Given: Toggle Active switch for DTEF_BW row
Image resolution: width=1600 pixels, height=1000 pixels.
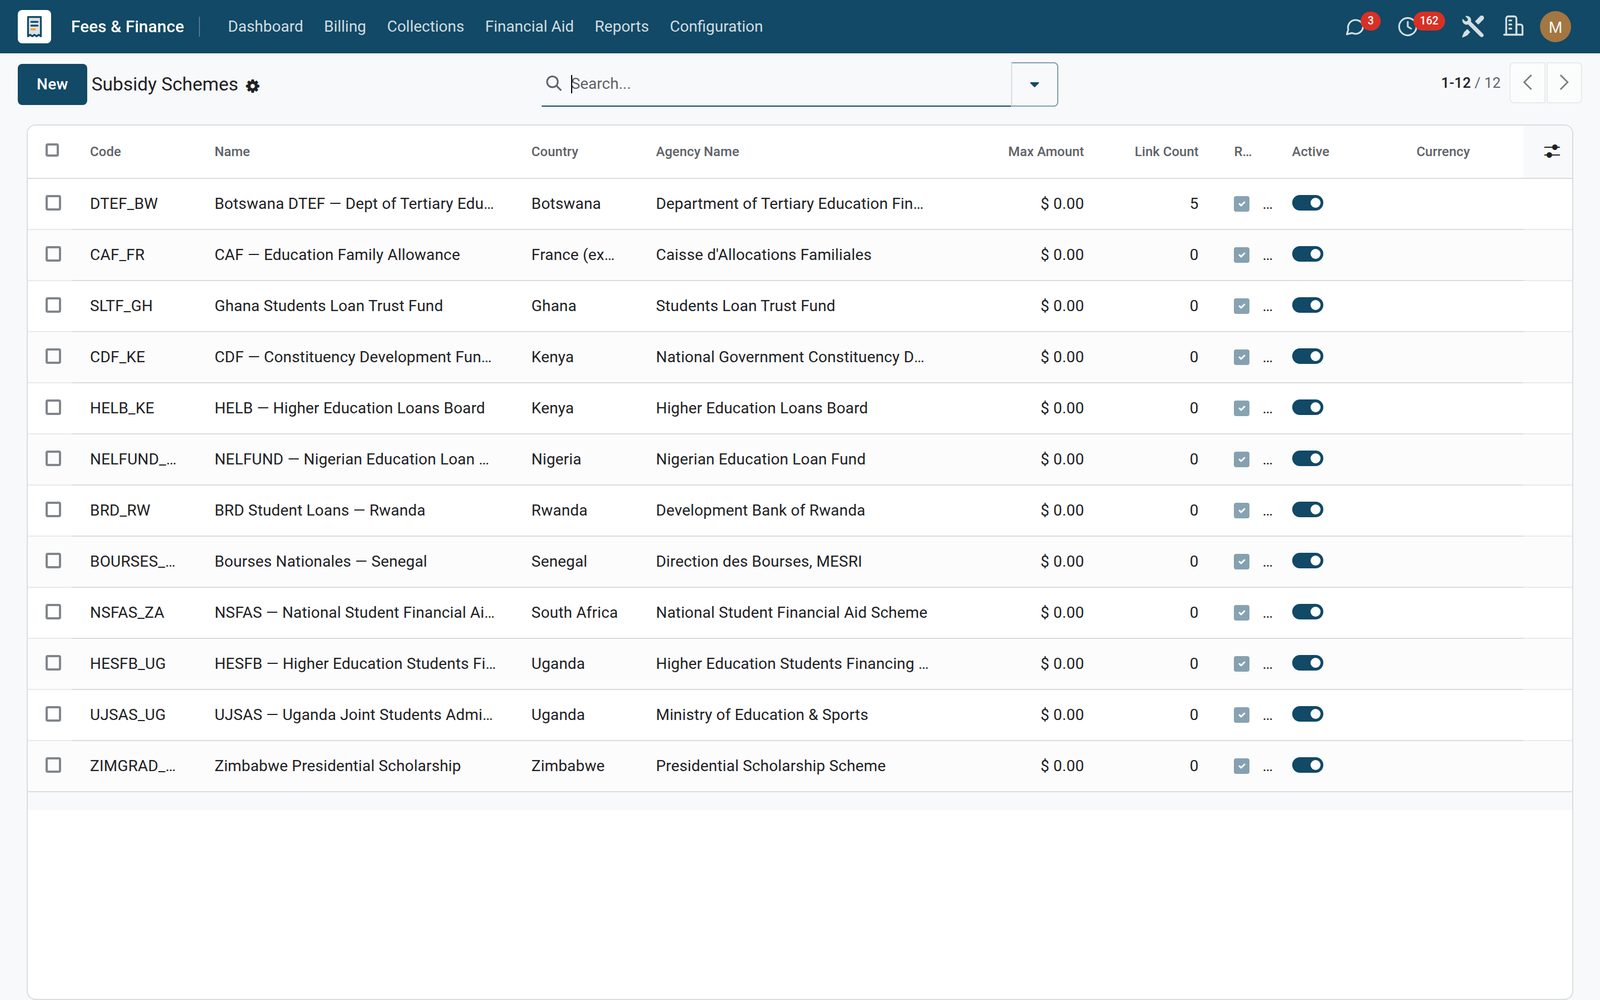Looking at the screenshot, I should [x=1307, y=203].
